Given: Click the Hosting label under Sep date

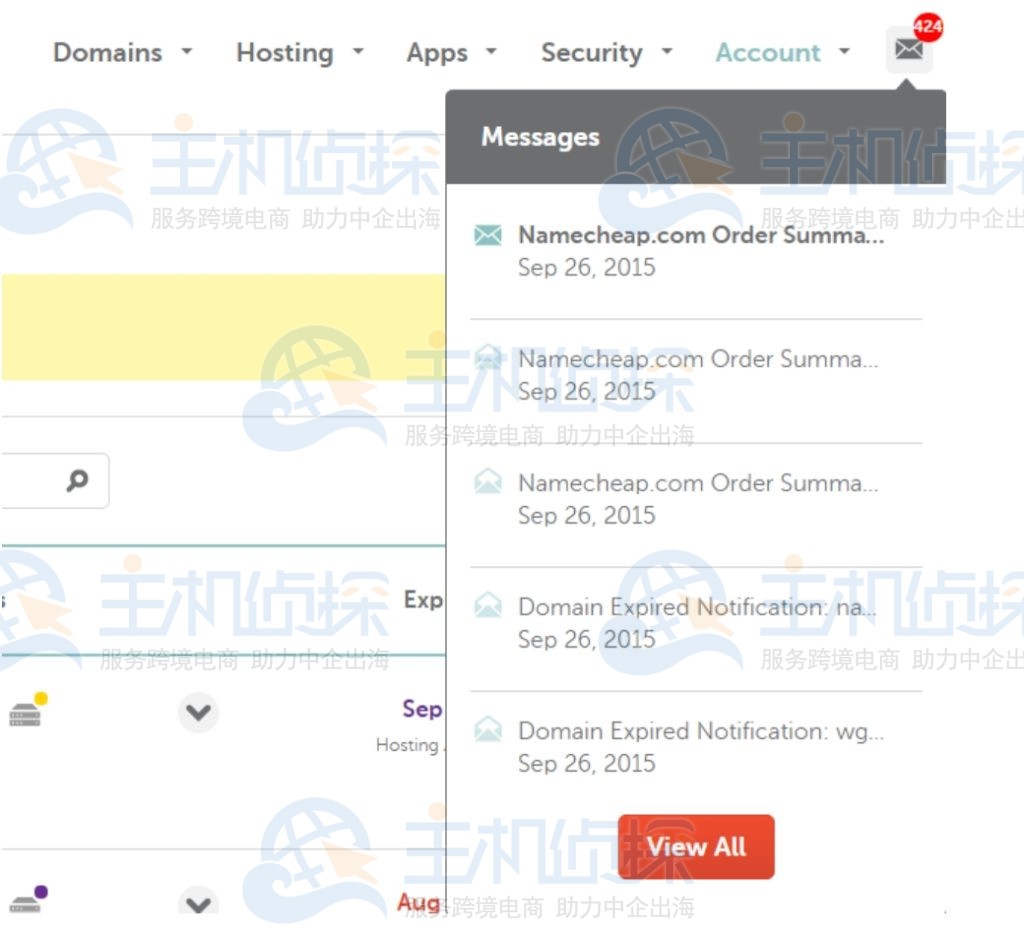Looking at the screenshot, I should [x=407, y=745].
